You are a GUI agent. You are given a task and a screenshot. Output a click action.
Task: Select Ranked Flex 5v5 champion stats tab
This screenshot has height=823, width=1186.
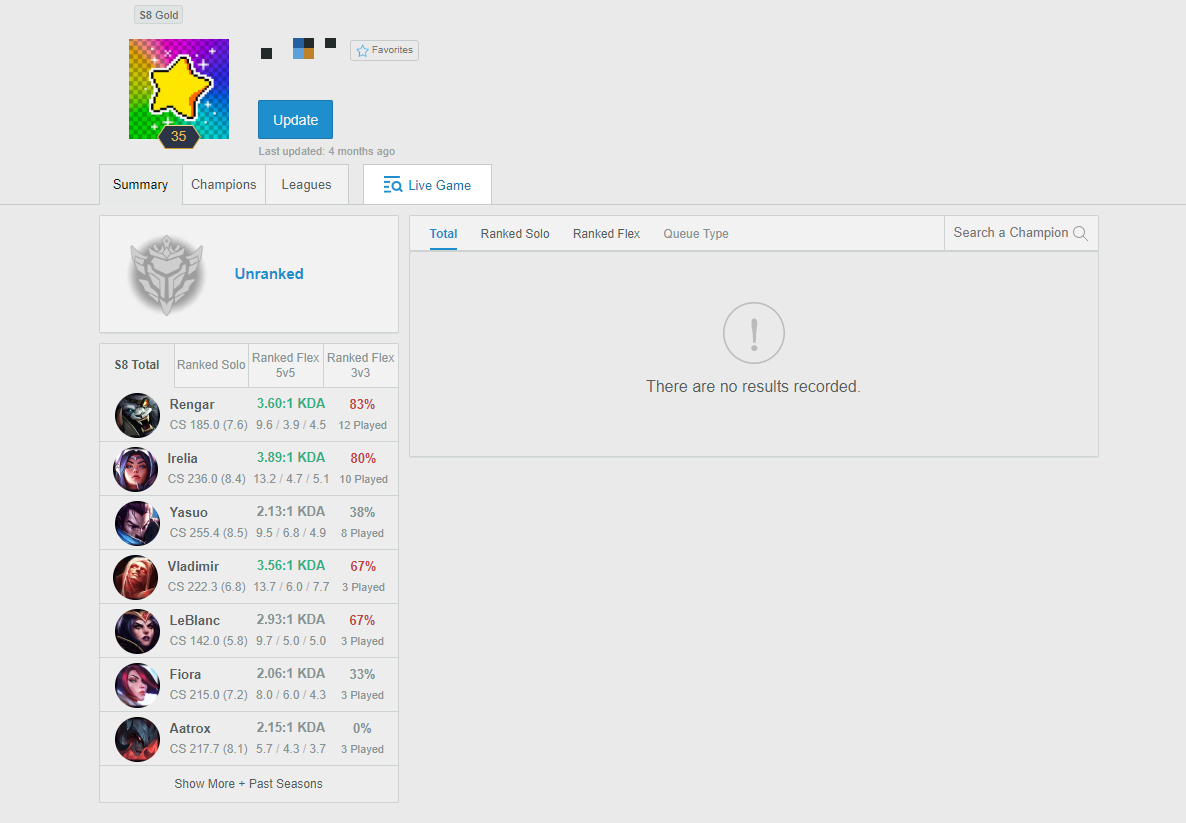[286, 365]
